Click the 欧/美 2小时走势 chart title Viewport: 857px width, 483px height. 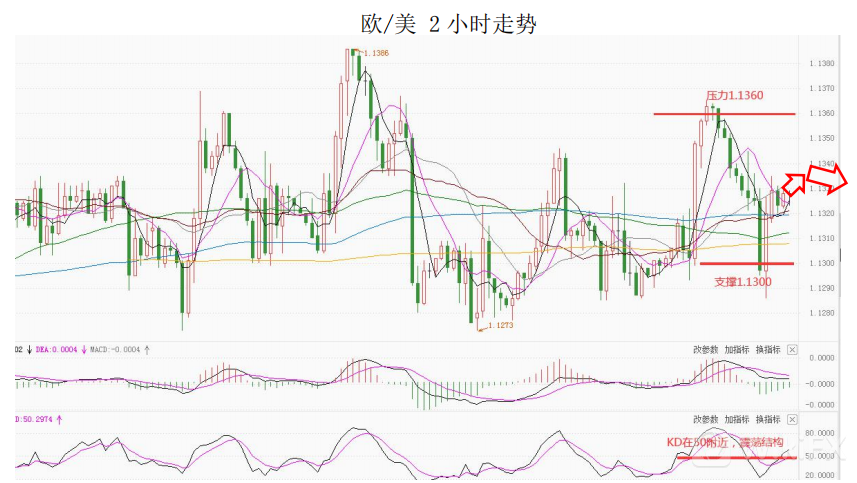(x=448, y=24)
